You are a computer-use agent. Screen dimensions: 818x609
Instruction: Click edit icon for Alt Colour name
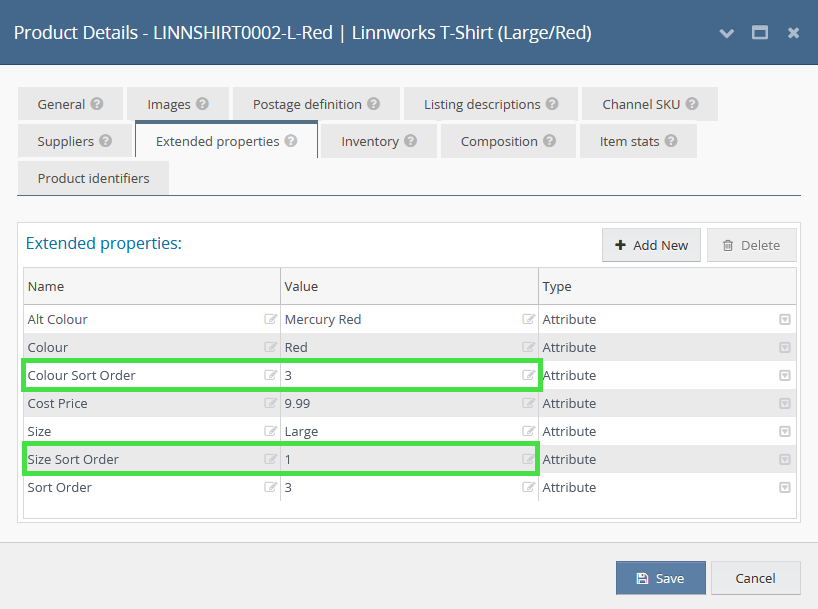(270, 319)
